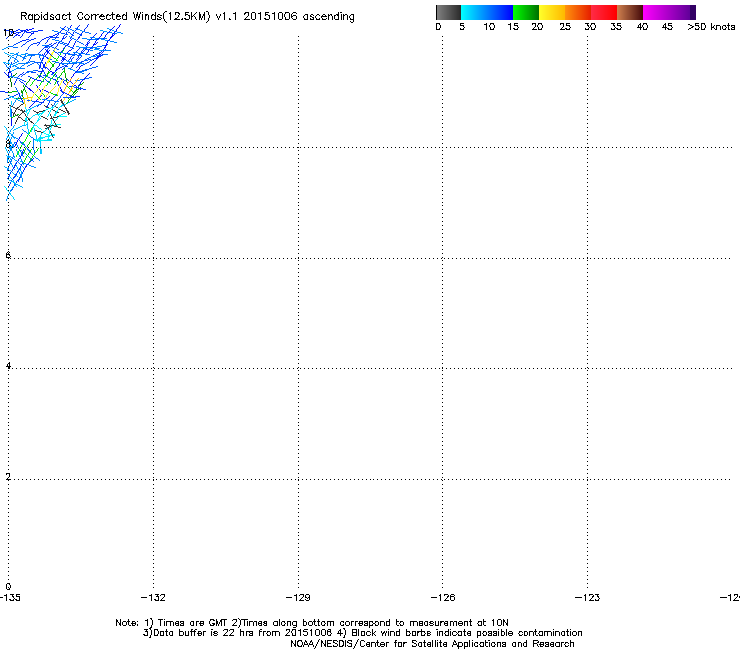Click the latitude label '2' on left axis
This screenshot has height=650, width=740.
[x=8, y=476]
